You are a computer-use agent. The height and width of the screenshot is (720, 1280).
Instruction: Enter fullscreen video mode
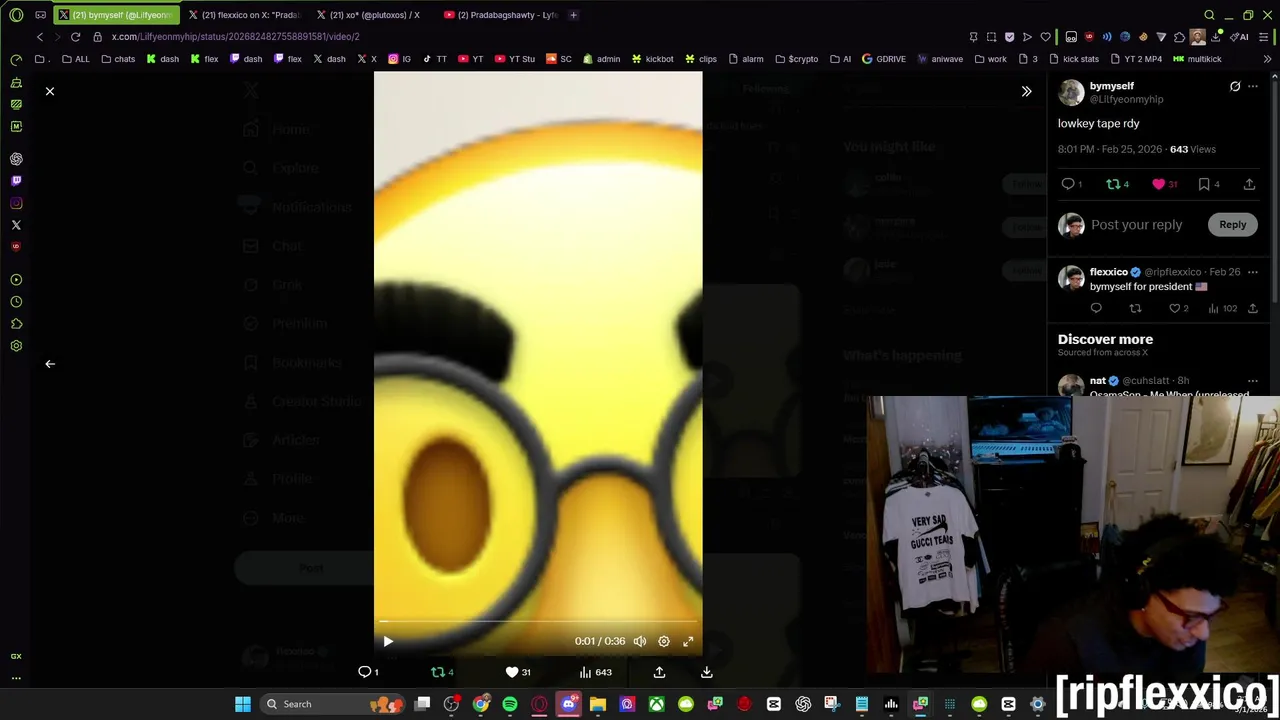point(688,641)
